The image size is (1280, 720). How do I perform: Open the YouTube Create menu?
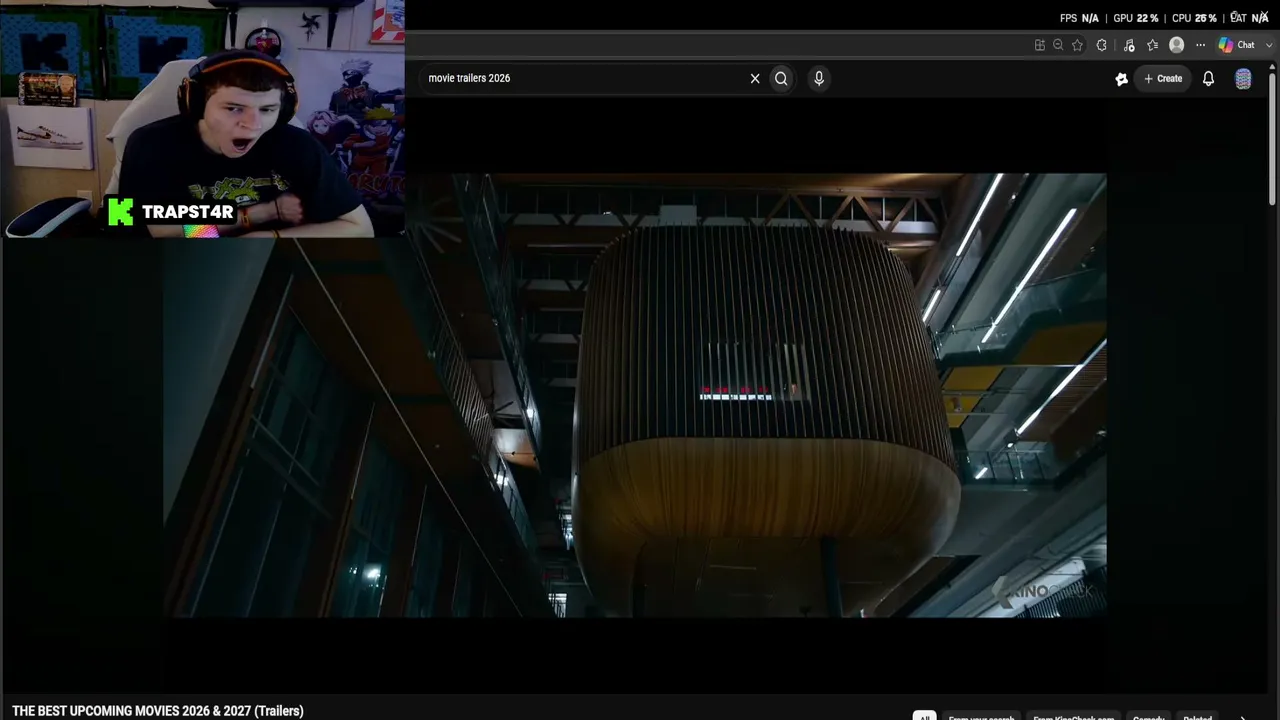[x=1163, y=78]
